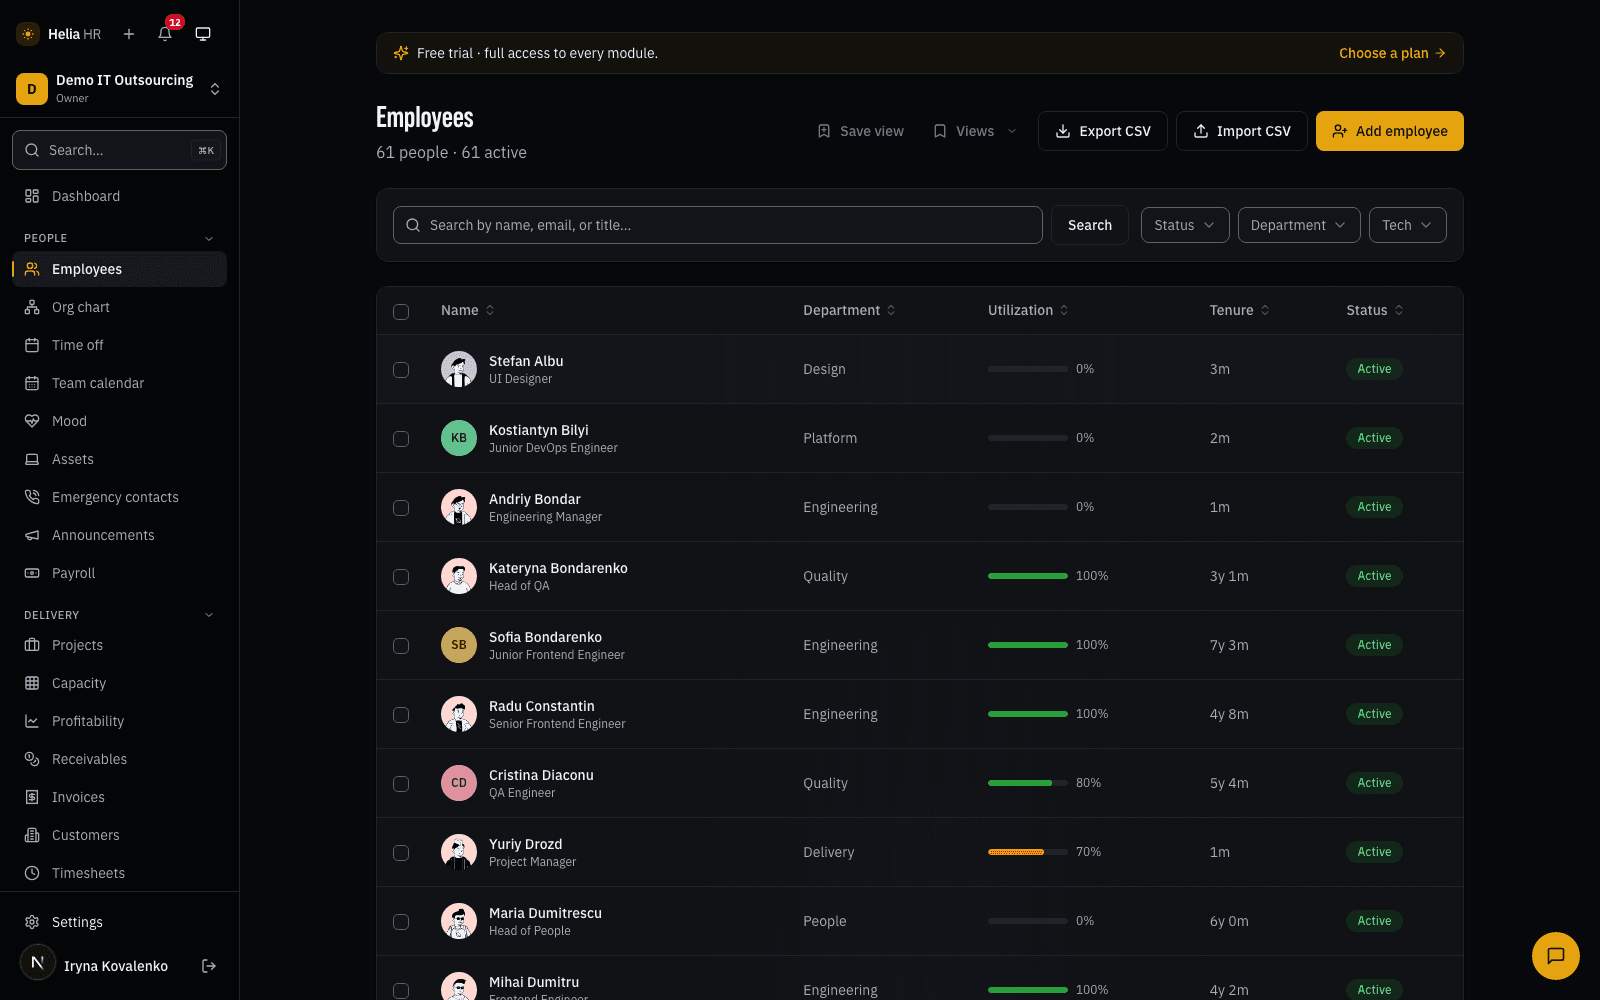
Task: Collapse the PEOPLE sidebar section
Action: click(209, 238)
